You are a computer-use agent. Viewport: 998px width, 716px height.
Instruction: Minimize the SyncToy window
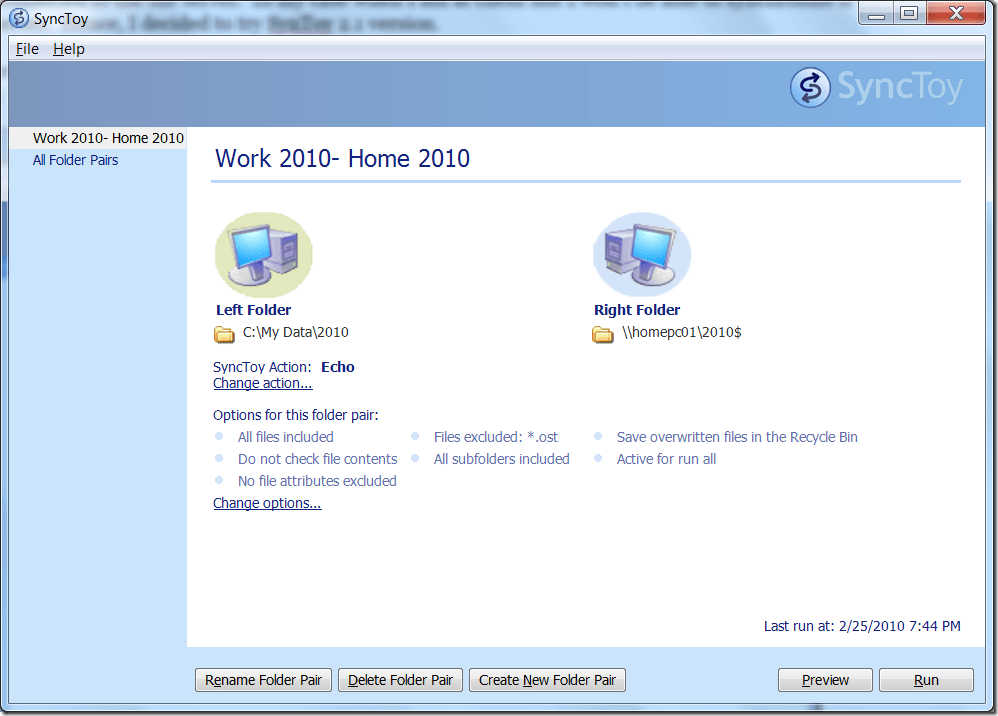(876, 14)
